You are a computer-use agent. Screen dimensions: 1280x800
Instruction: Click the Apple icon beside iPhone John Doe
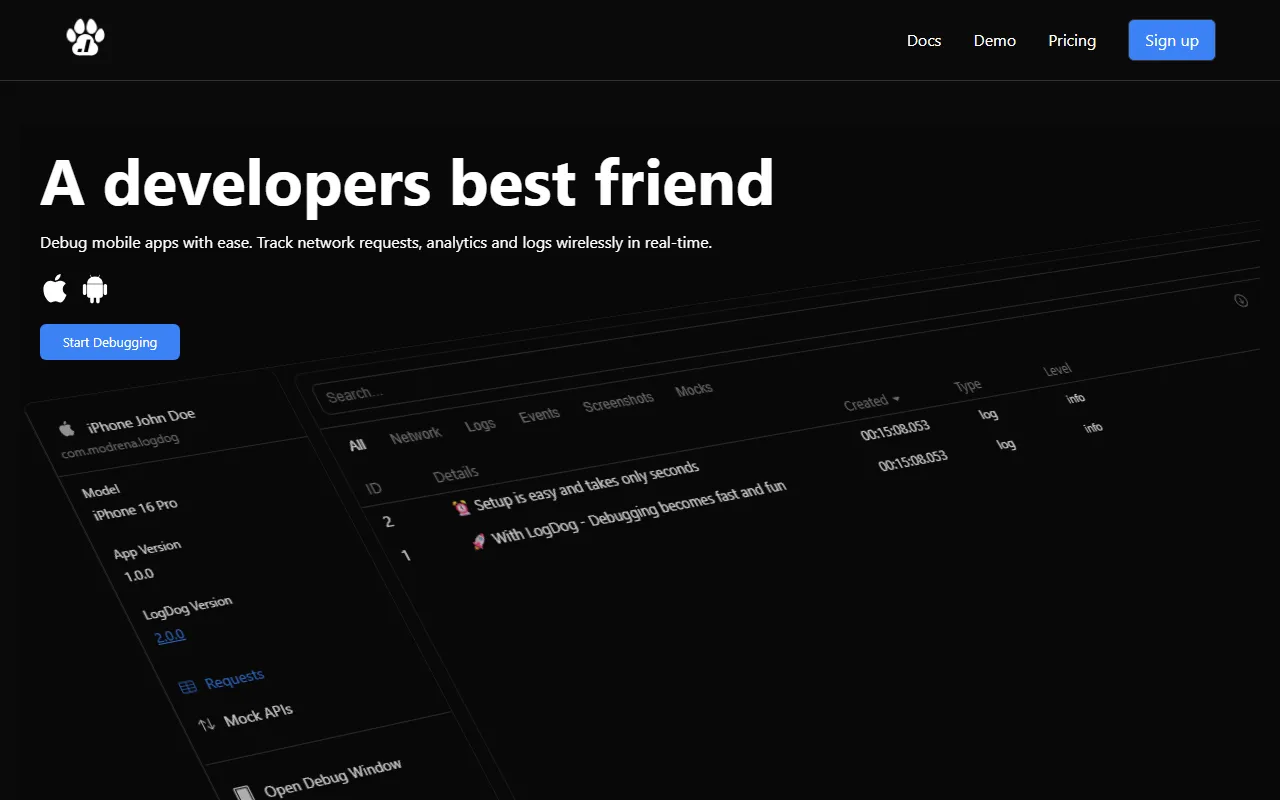[x=67, y=429]
